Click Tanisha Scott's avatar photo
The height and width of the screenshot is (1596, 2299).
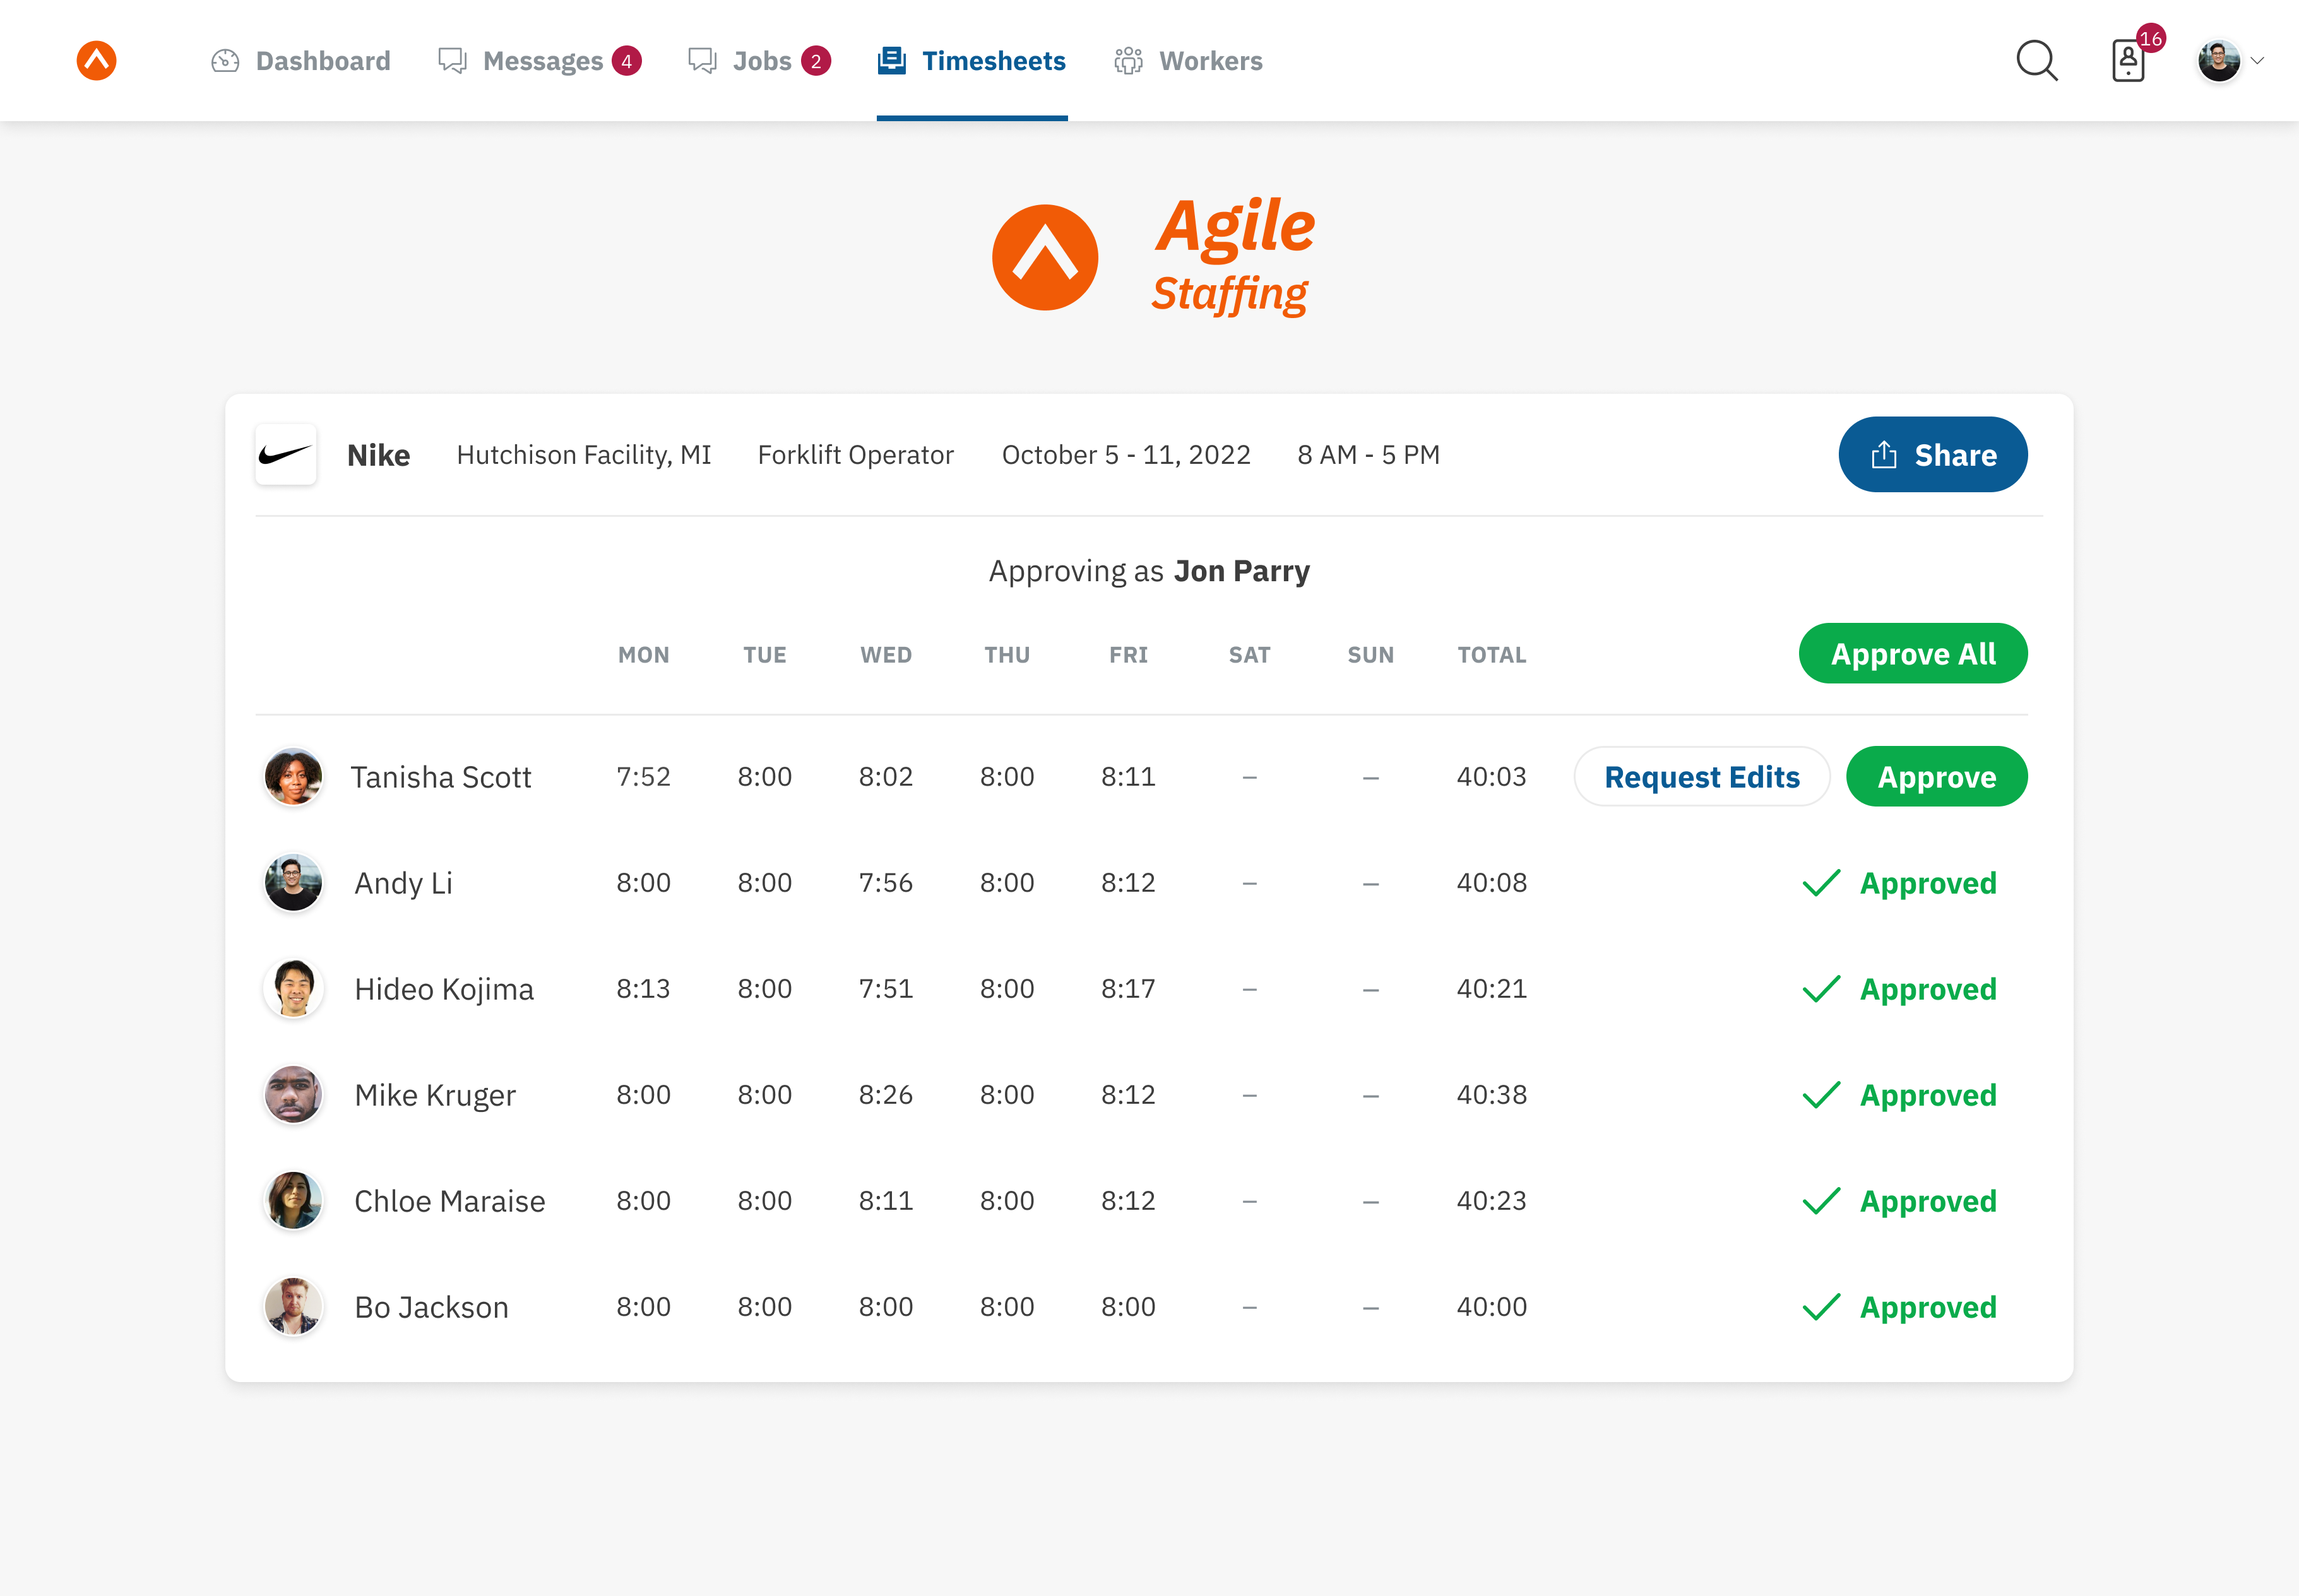coord(293,777)
